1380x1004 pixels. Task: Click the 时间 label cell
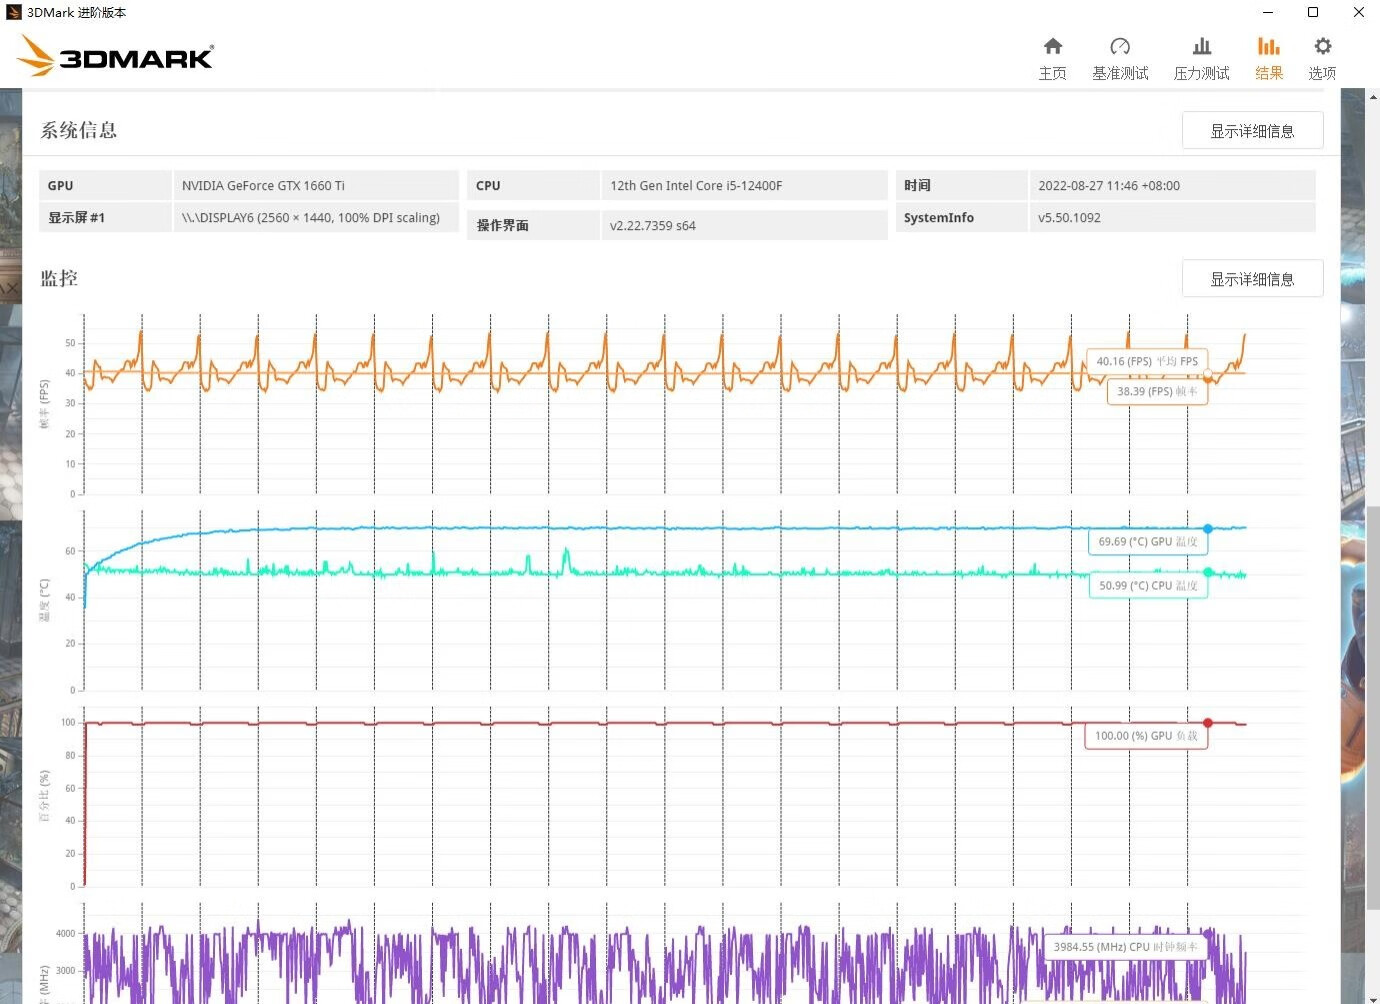click(961, 186)
